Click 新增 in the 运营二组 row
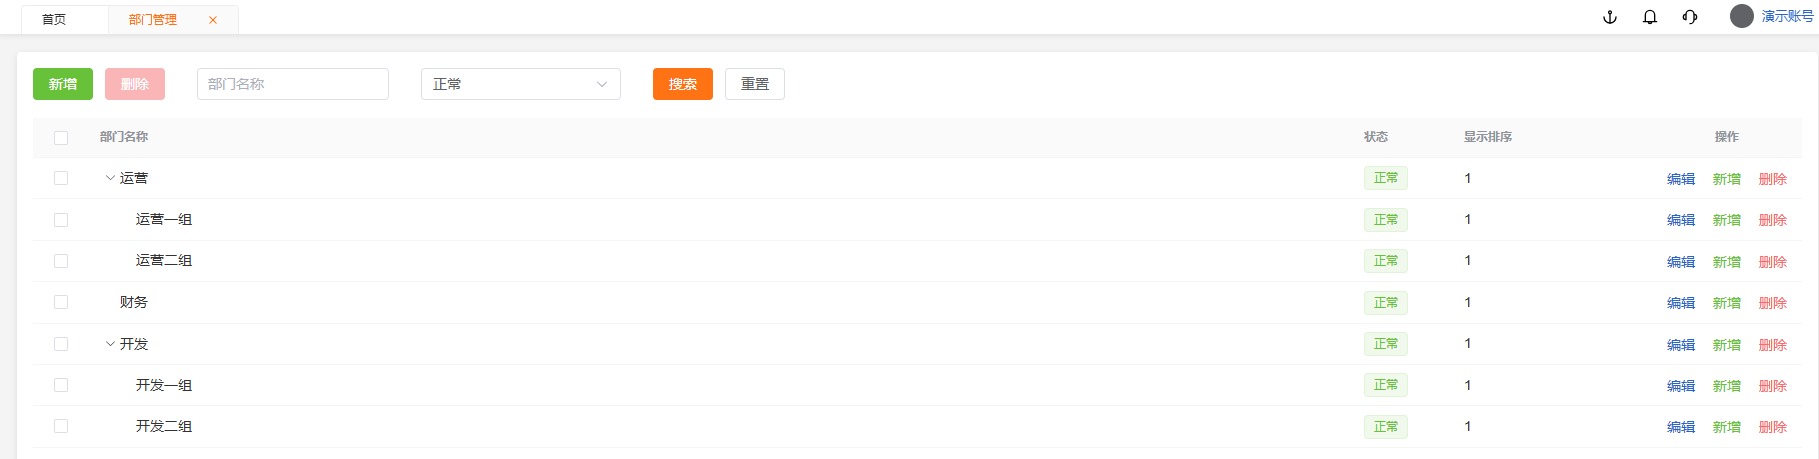 tap(1727, 262)
